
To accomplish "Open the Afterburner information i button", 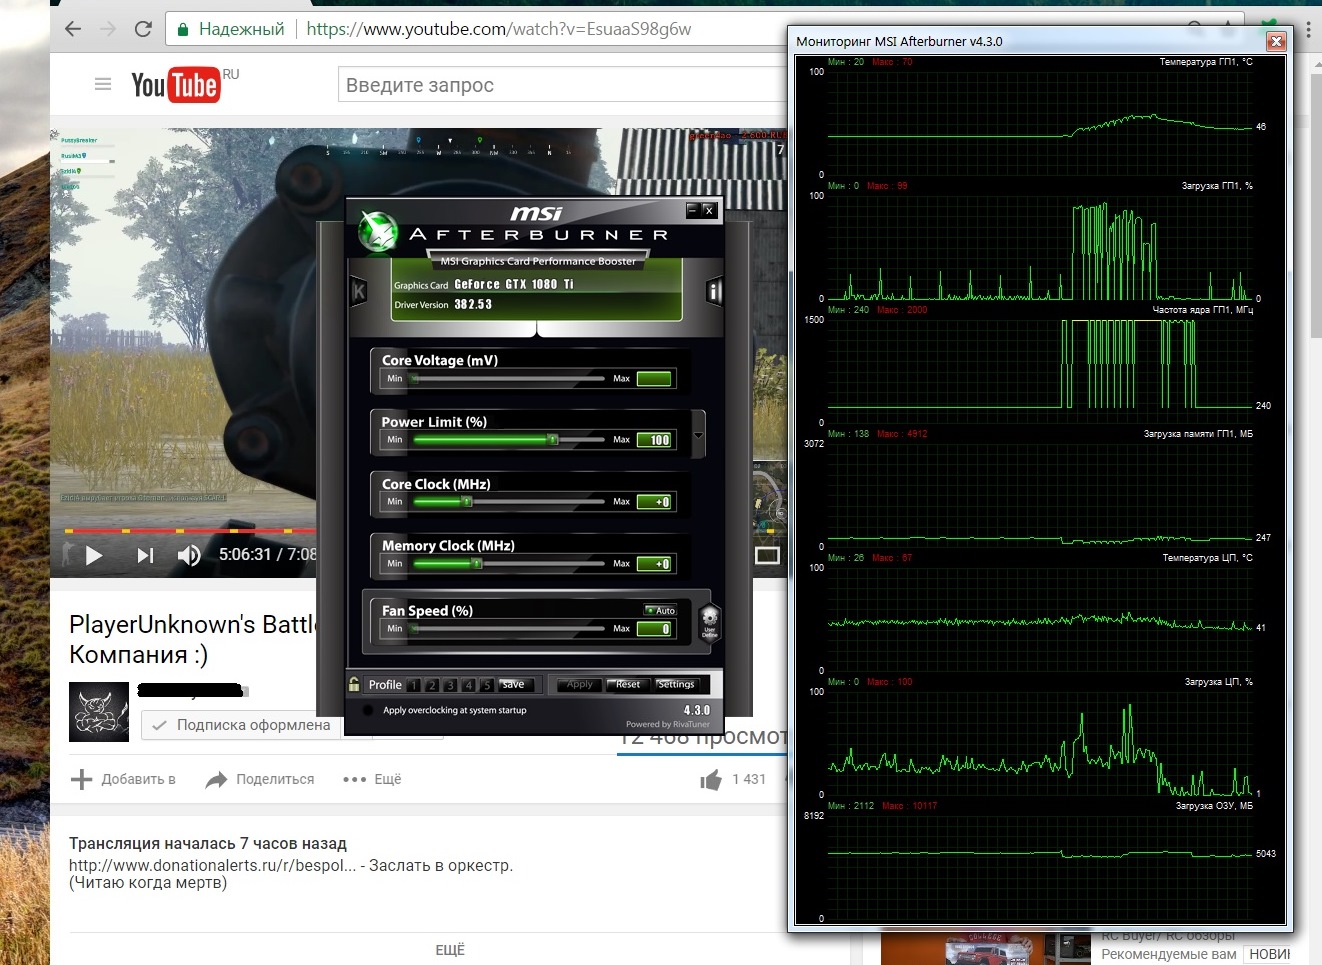I will coord(714,291).
